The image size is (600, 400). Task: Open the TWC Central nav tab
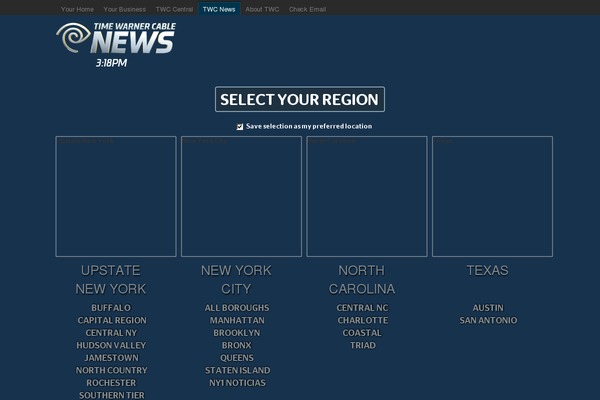pyautogui.click(x=174, y=9)
